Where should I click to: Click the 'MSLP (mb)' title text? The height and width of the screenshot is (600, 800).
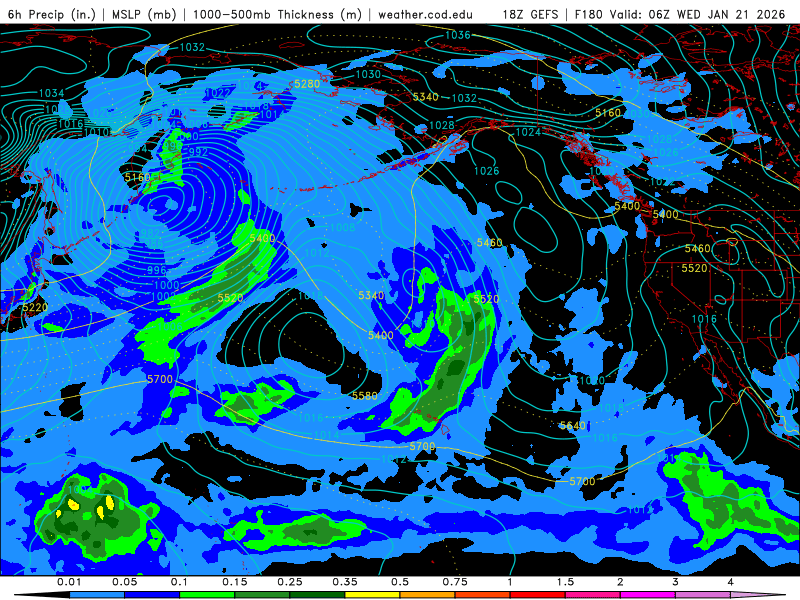click(x=144, y=14)
